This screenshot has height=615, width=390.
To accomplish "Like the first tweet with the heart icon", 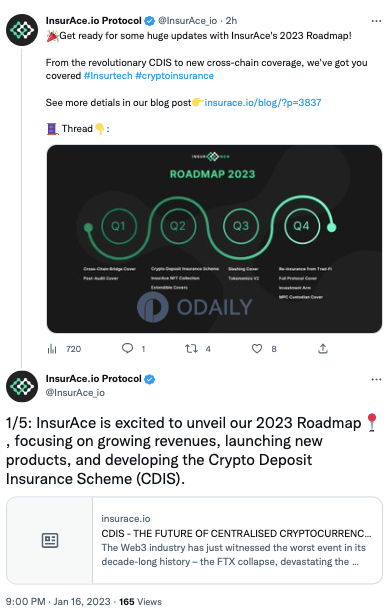I will [x=257, y=348].
